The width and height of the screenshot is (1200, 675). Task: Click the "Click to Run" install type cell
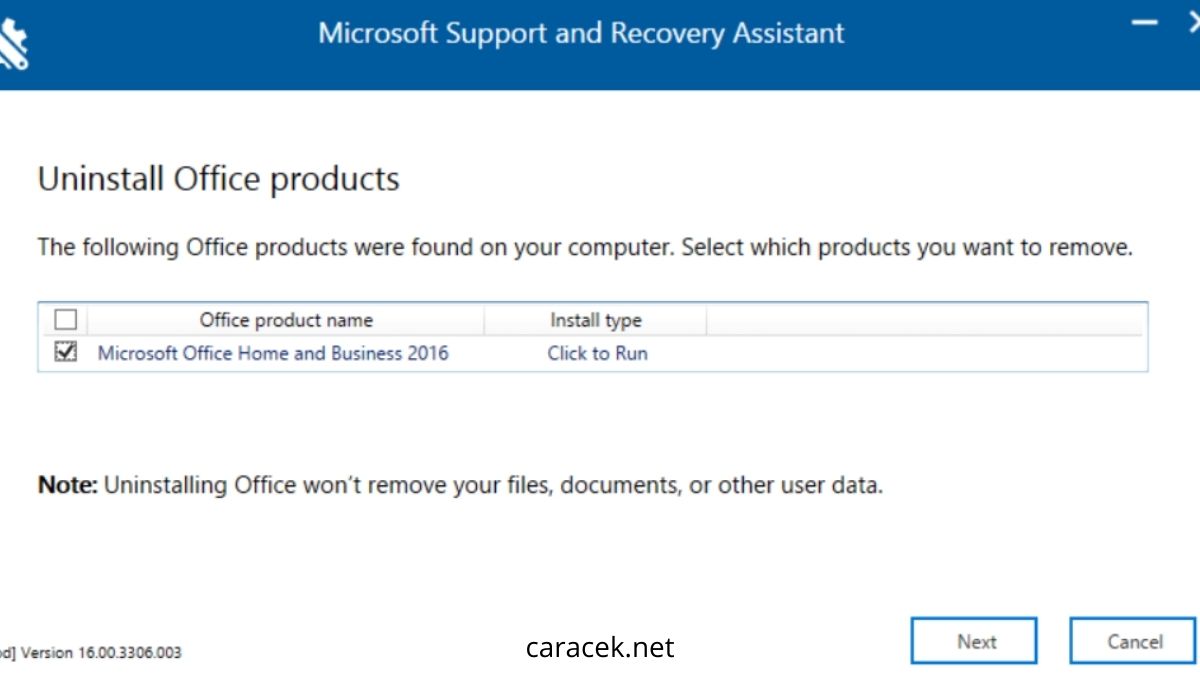pyautogui.click(x=597, y=353)
